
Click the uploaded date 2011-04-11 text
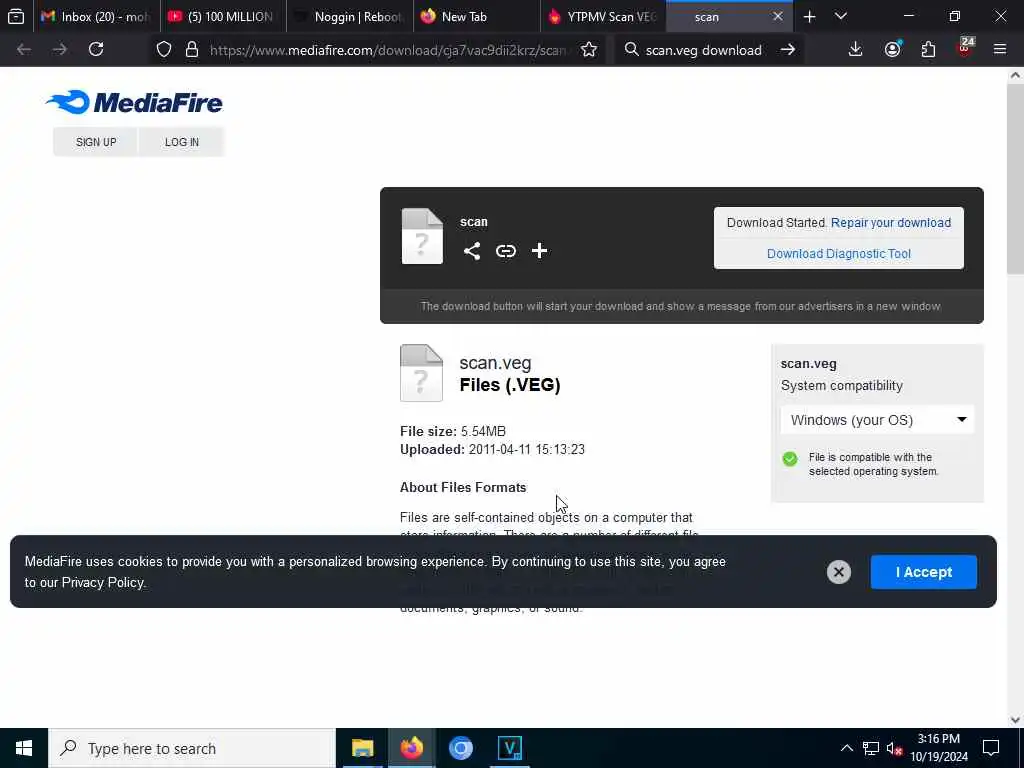click(526, 449)
